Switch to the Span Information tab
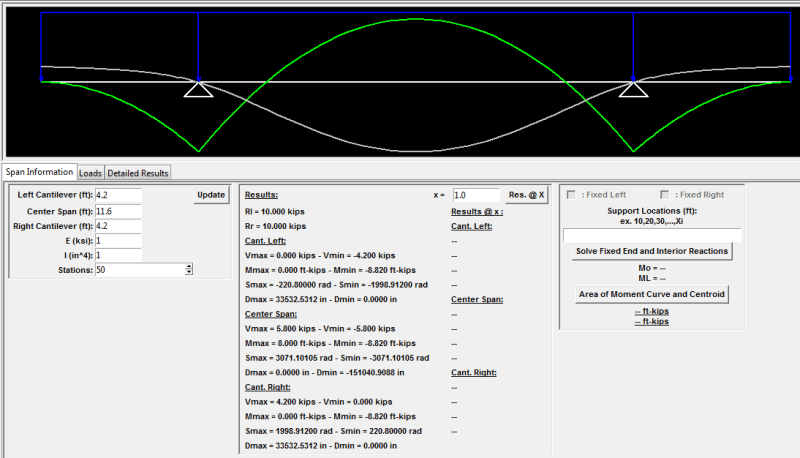Screen dimensions: 800x458 (x=39, y=172)
